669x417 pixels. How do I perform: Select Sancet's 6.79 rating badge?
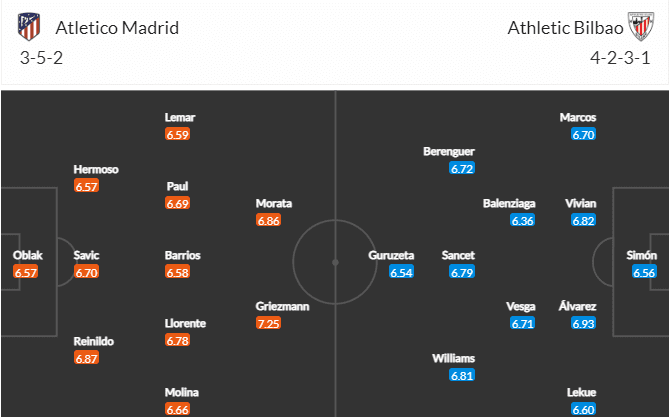click(x=462, y=272)
